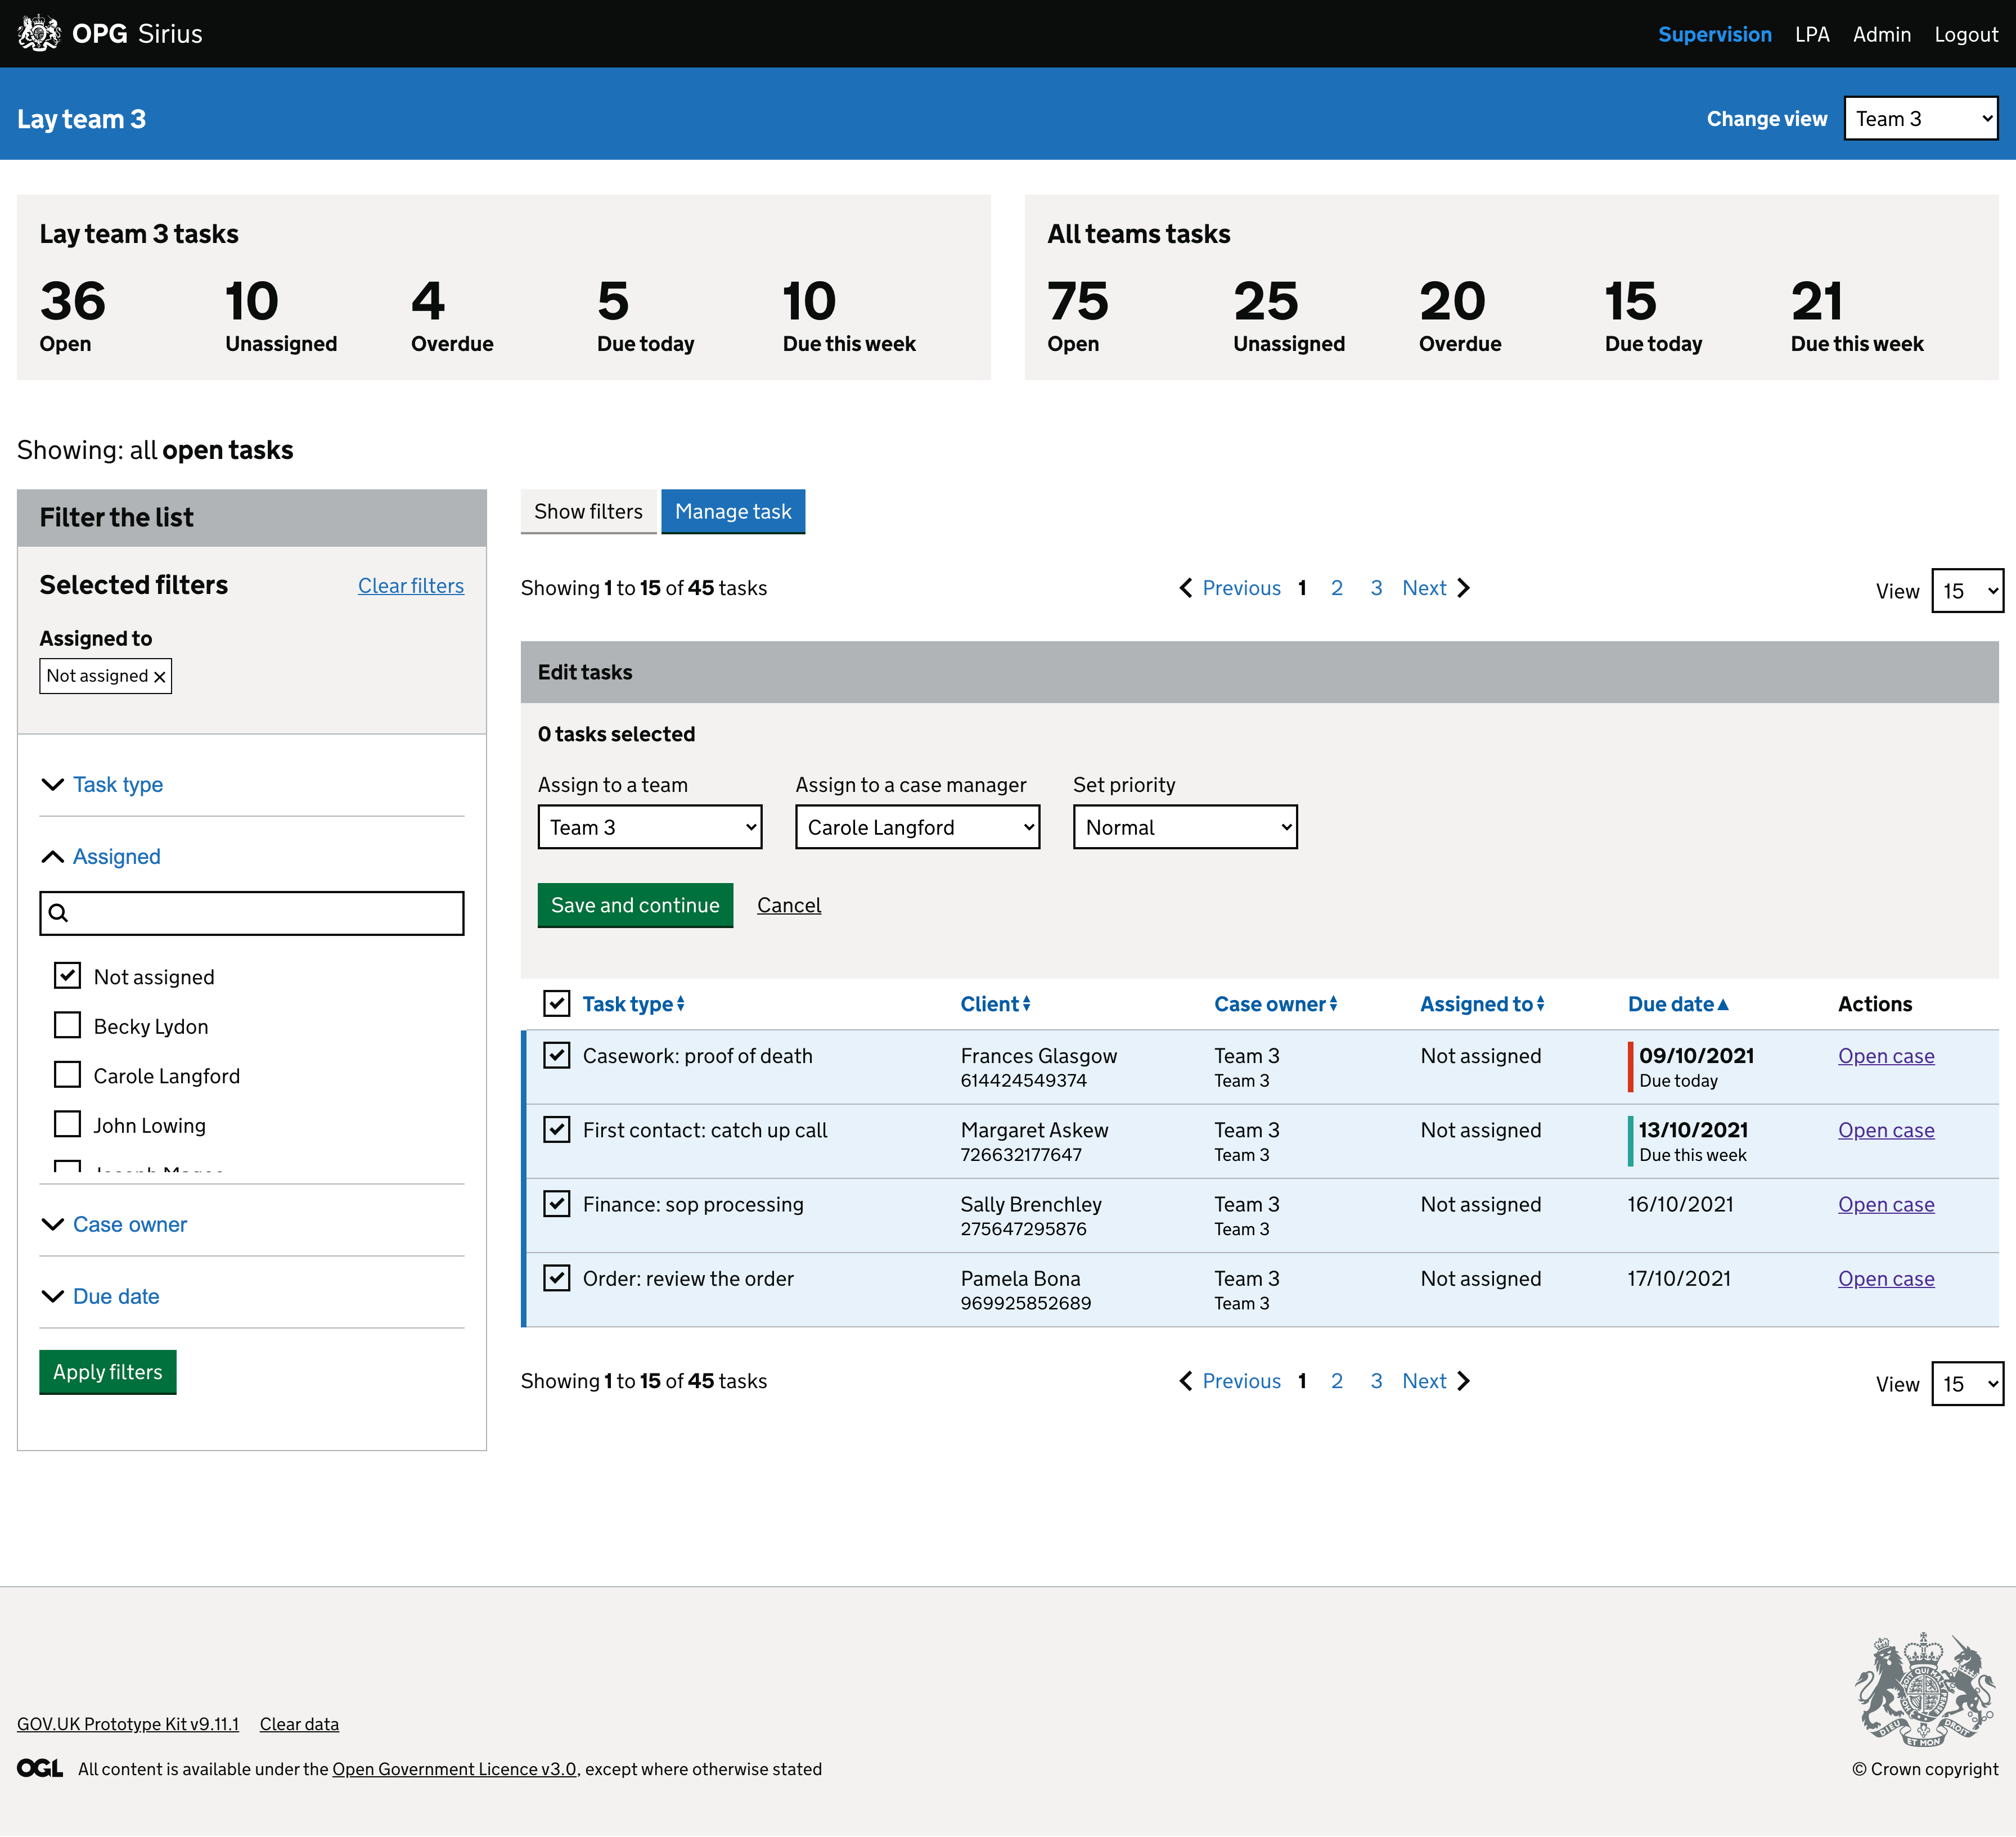Uncheck Casework: proof of death task
2016x1837 pixels.
557,1055
